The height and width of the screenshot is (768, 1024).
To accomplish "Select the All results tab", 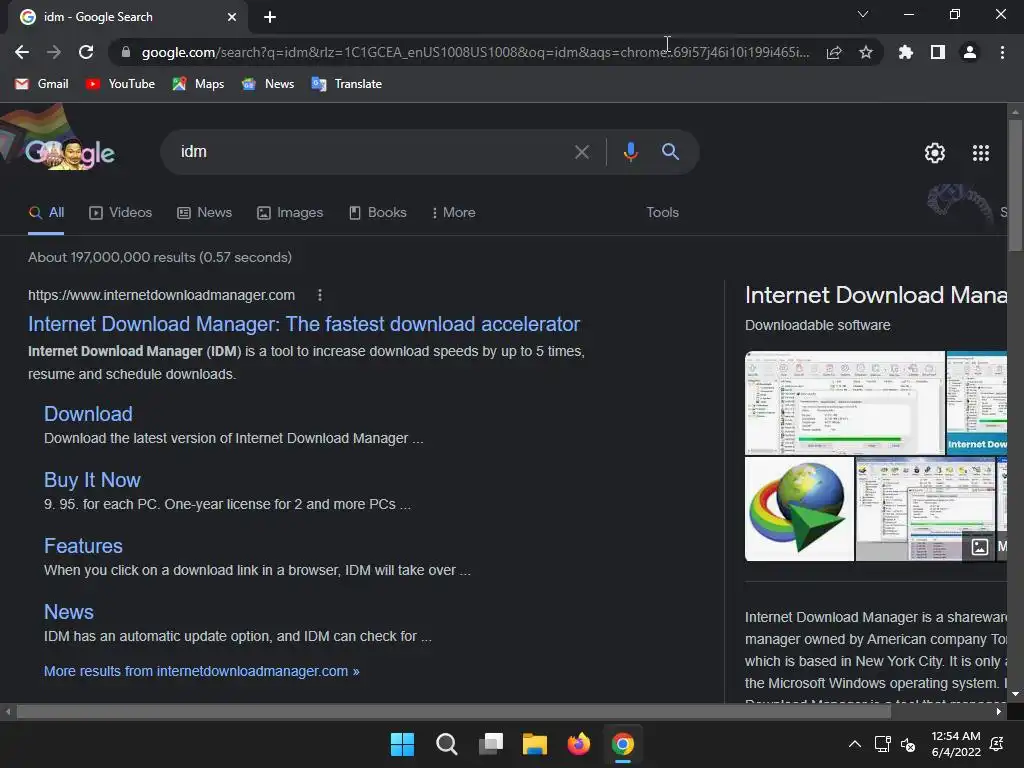I will click(46, 212).
